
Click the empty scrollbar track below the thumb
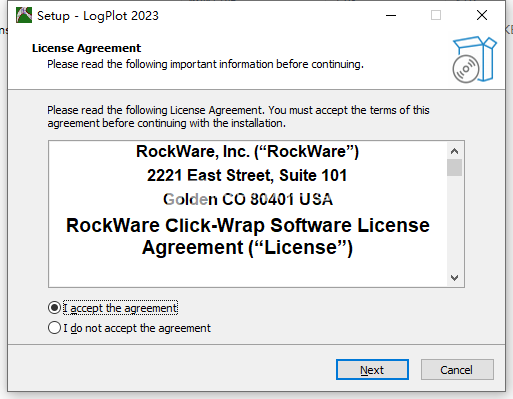click(x=454, y=223)
